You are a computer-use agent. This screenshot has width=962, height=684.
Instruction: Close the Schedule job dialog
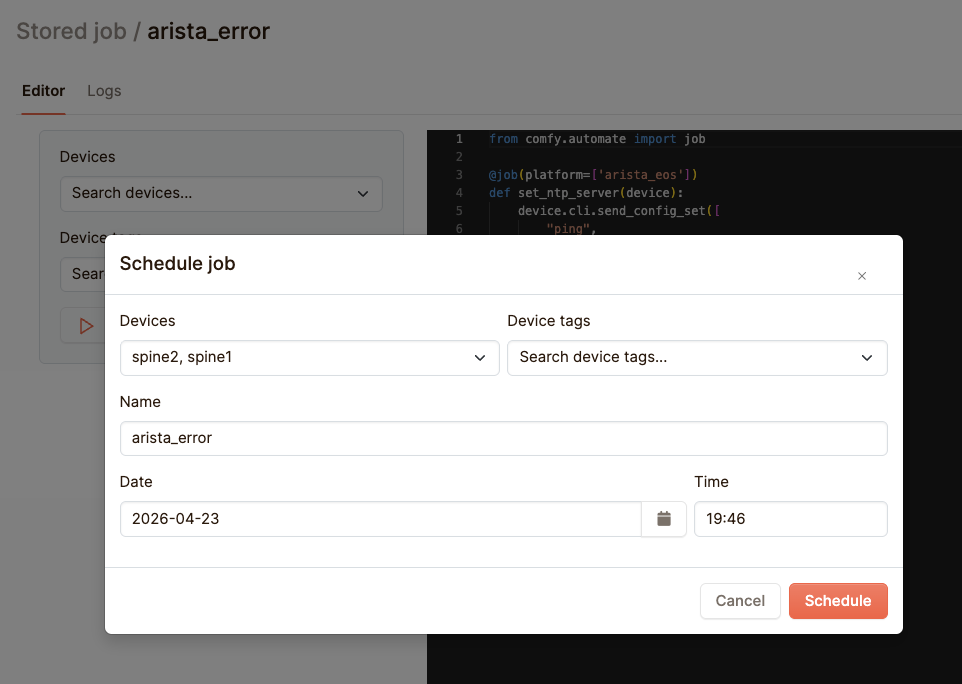(x=861, y=276)
